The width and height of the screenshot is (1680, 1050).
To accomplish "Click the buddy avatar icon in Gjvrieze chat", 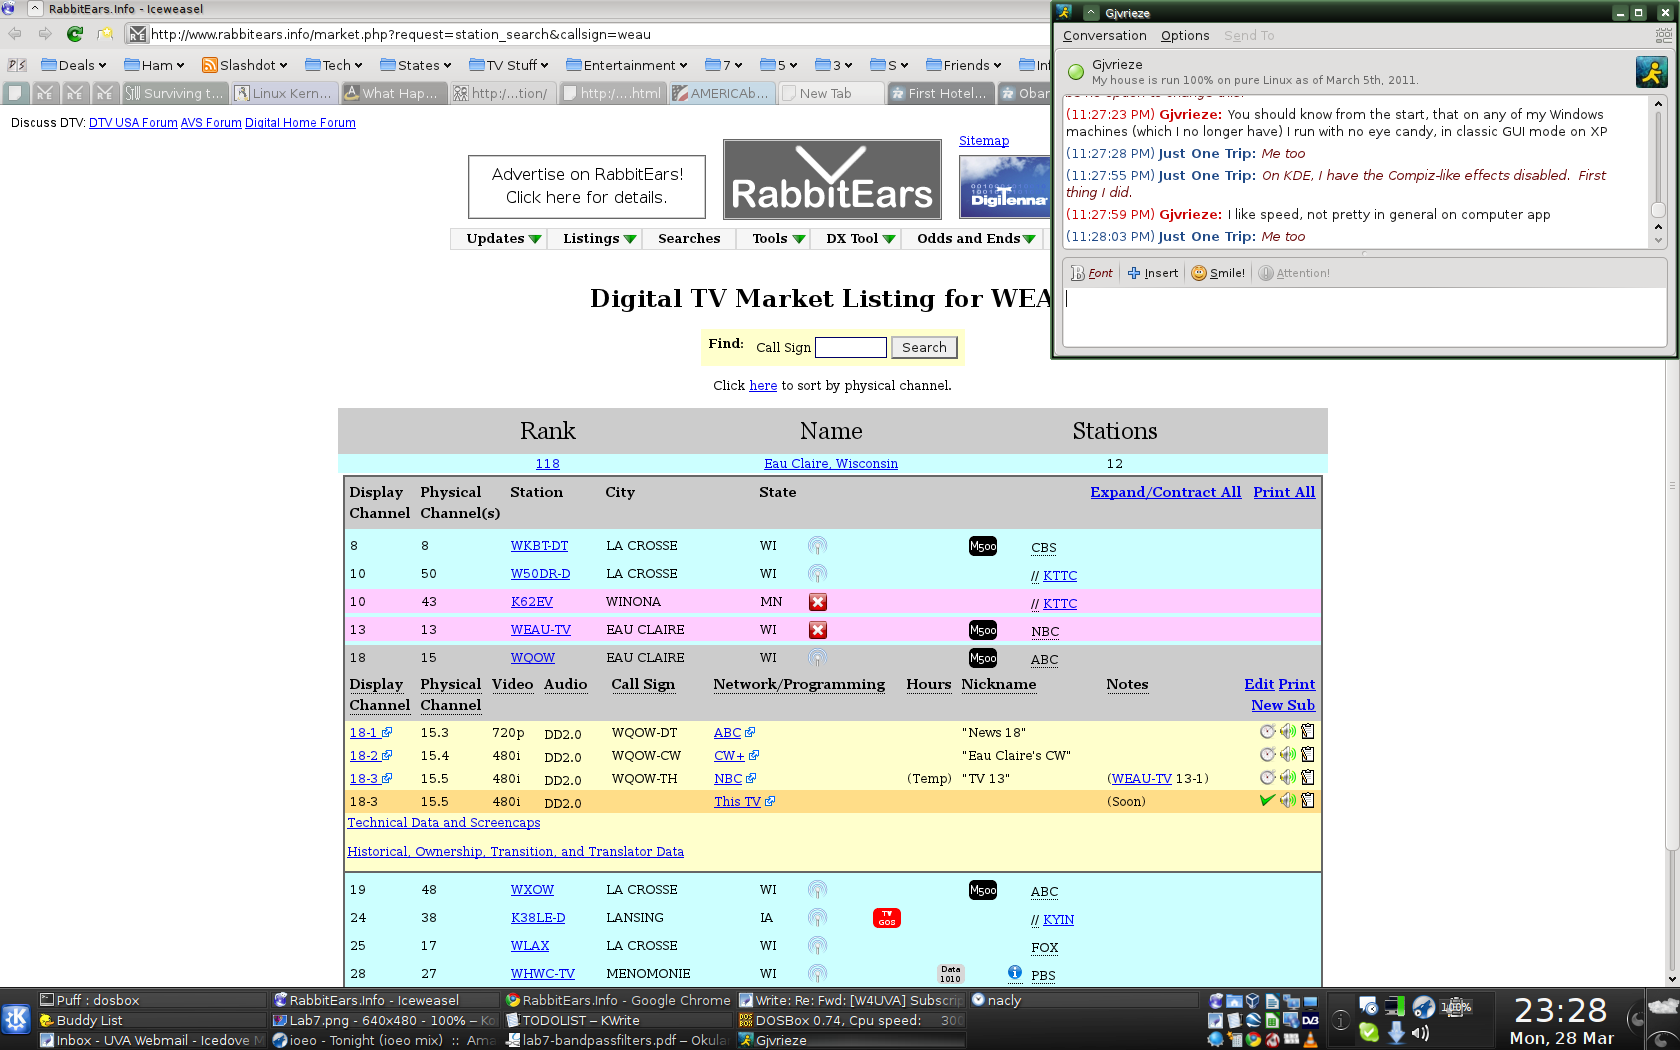I will coord(1651,72).
